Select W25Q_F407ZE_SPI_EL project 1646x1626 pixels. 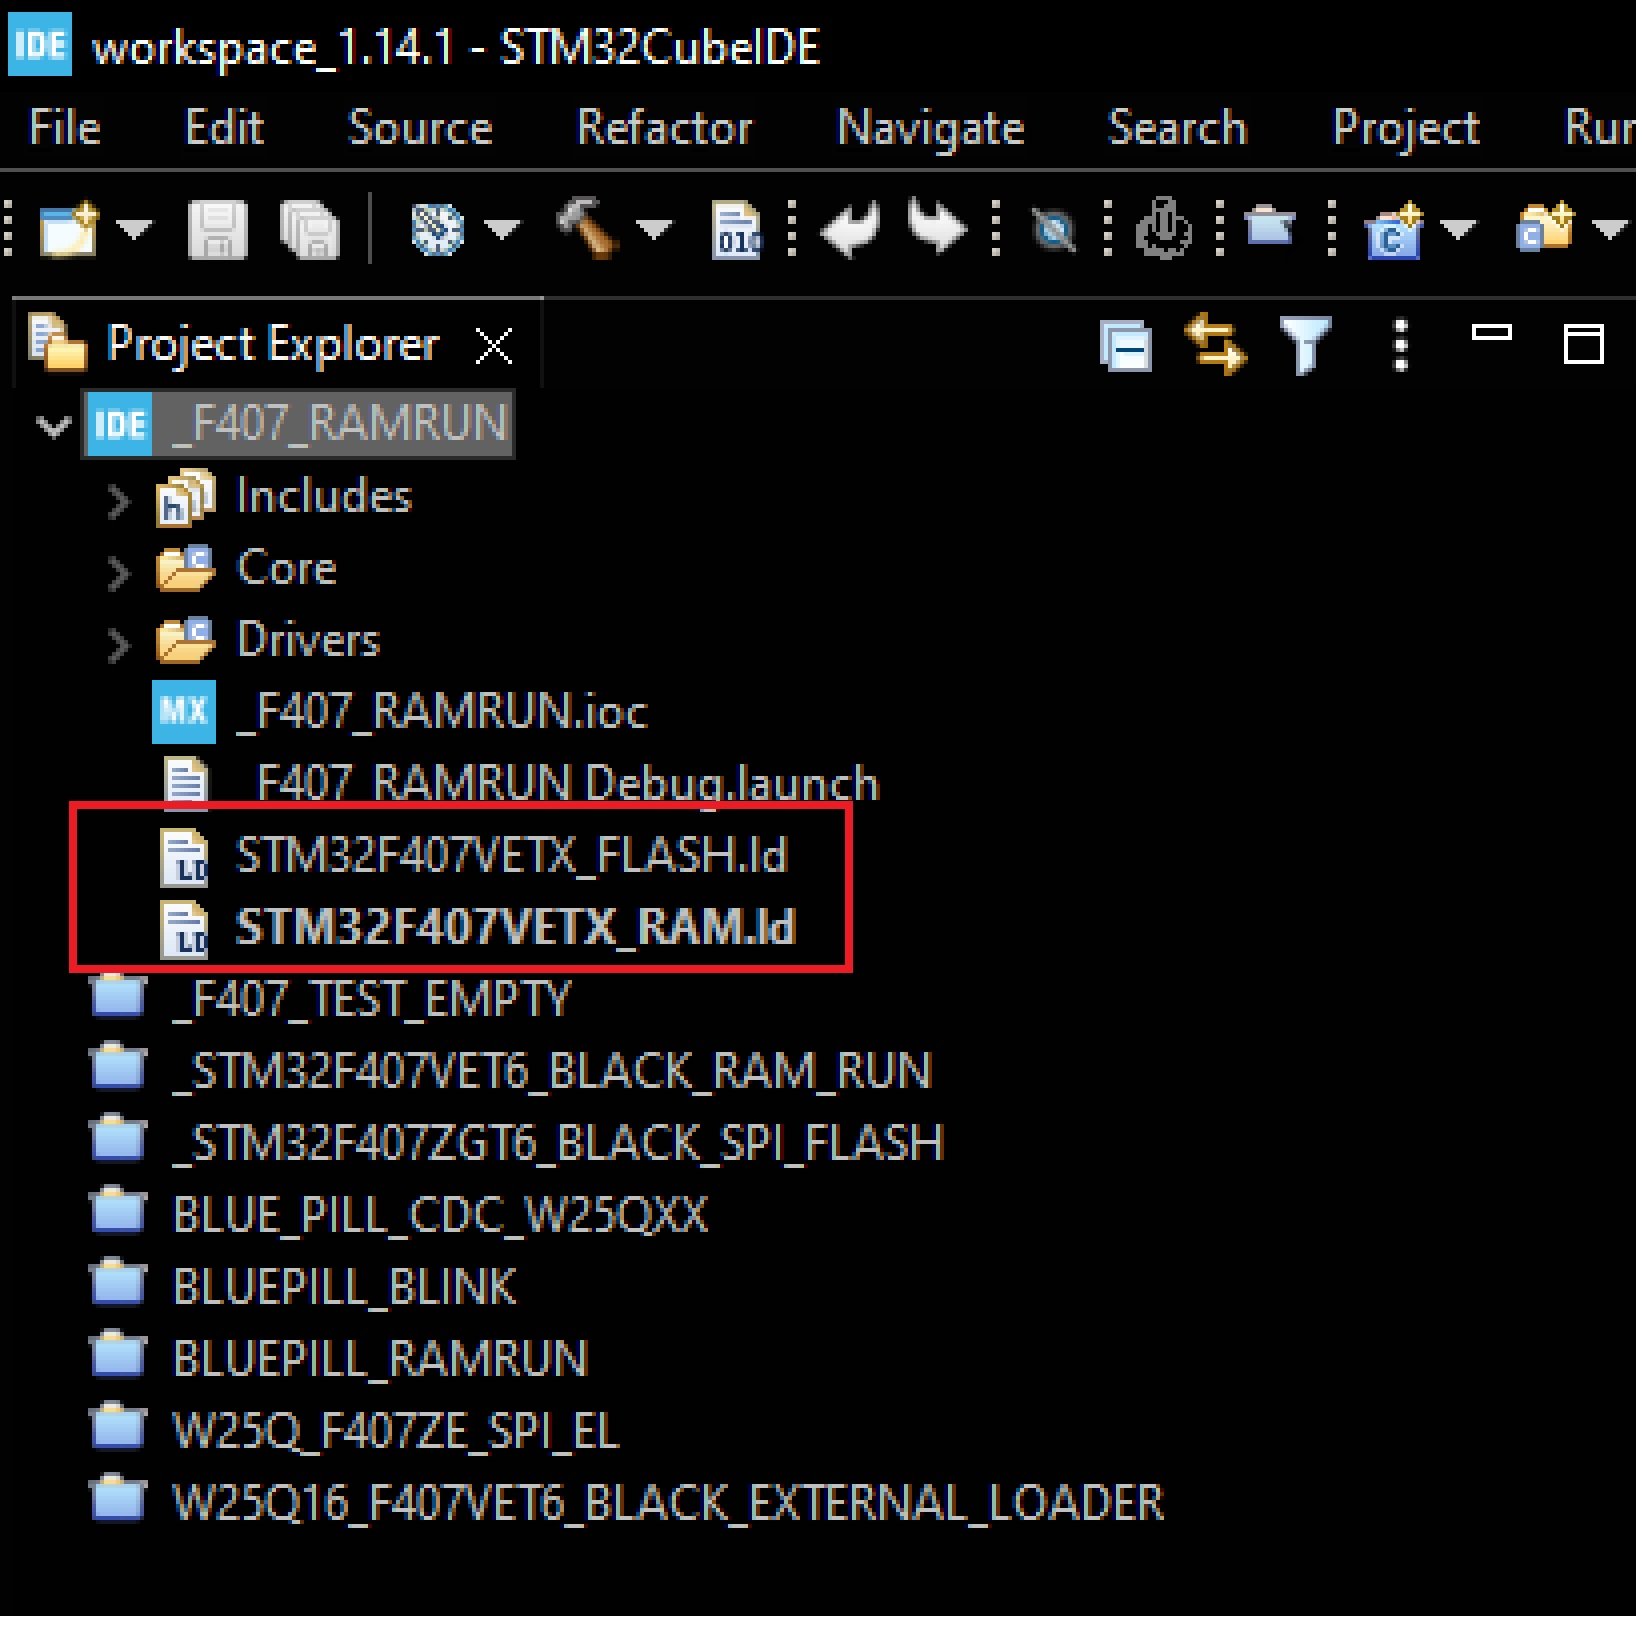(396, 1431)
